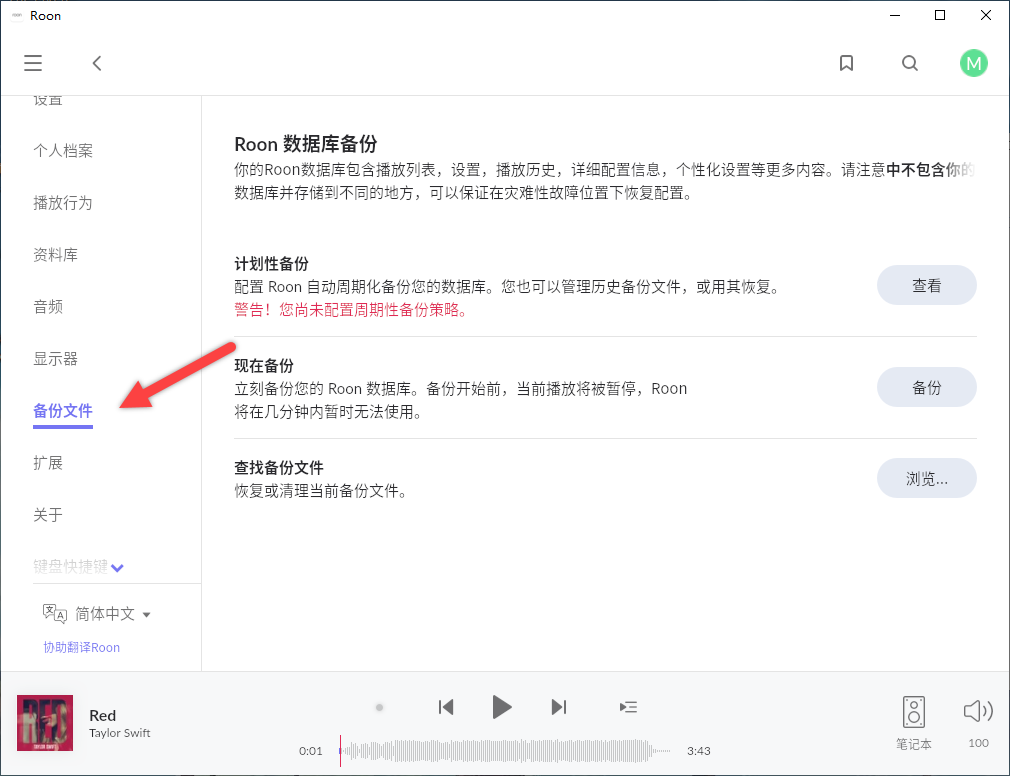The image size is (1010, 776).
Task: Seek within the track waveform
Action: click(x=506, y=751)
